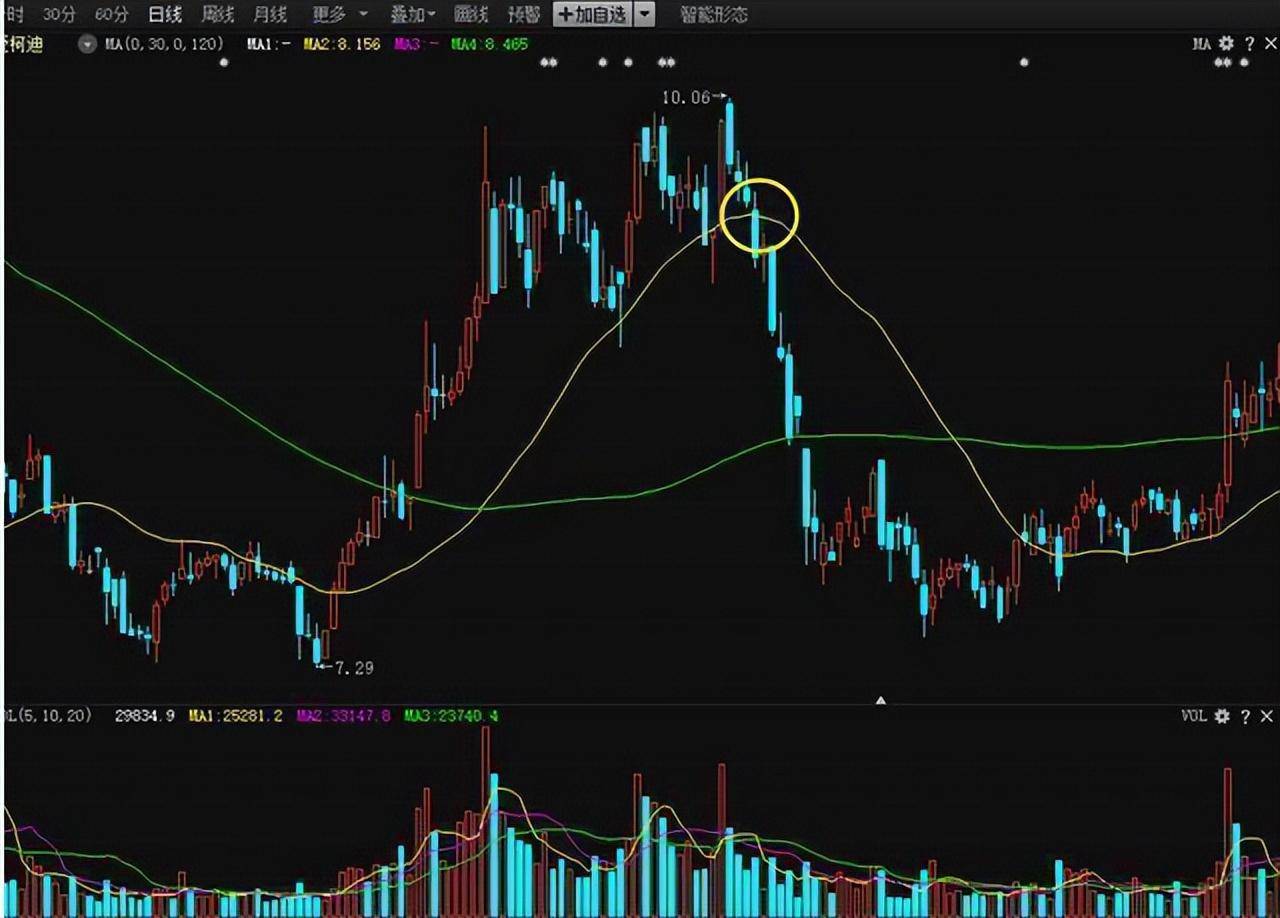The image size is (1280, 918).
Task: Click the MA(0,30,0,120) parameter label
Action: click(x=162, y=45)
